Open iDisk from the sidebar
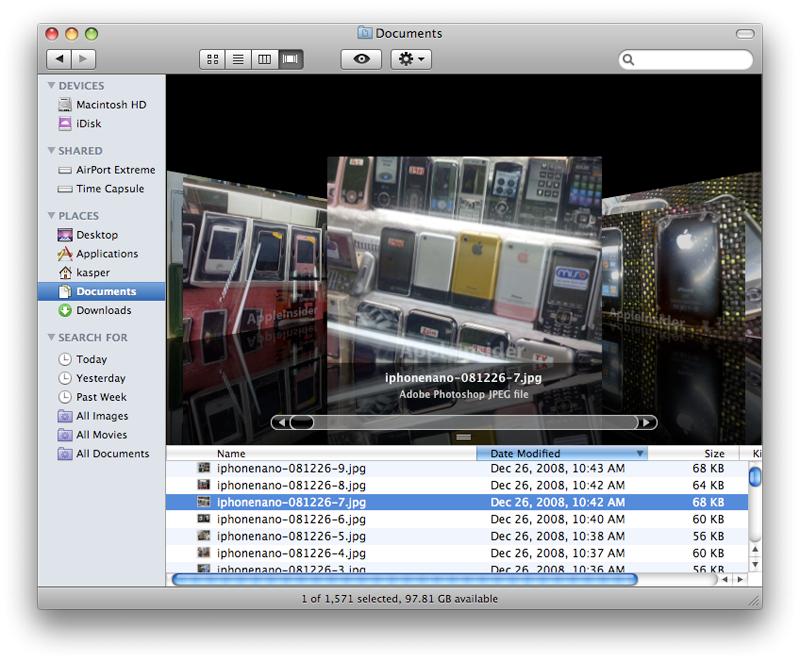Screen dimensions: 800x661 pos(88,124)
